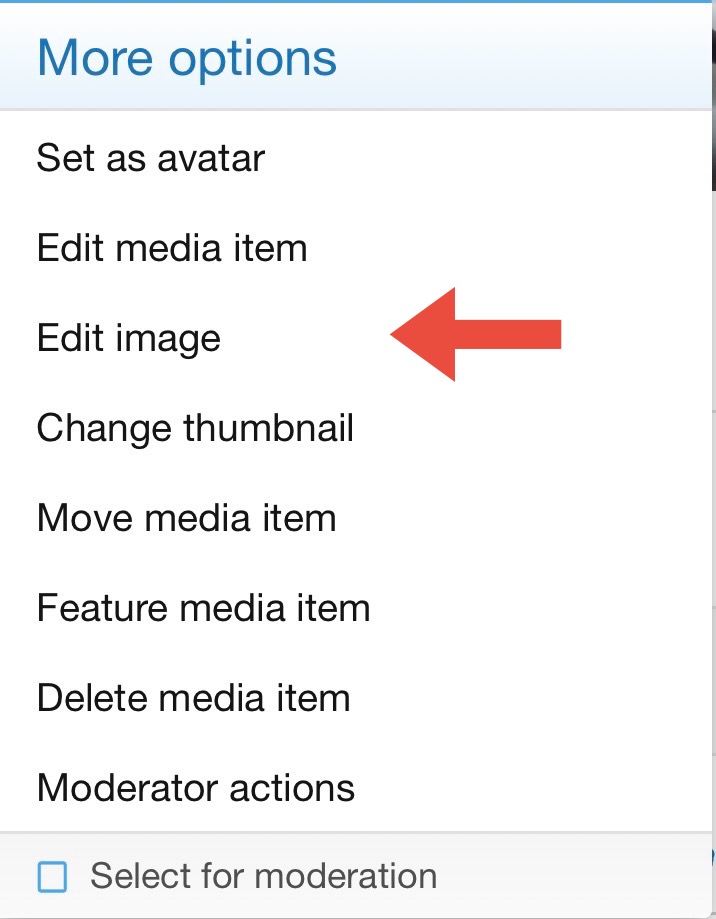
Task: Click the More options header
Action: 188,57
